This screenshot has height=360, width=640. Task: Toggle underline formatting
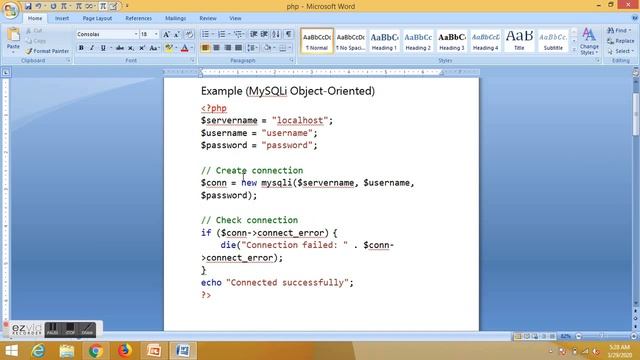click(103, 48)
